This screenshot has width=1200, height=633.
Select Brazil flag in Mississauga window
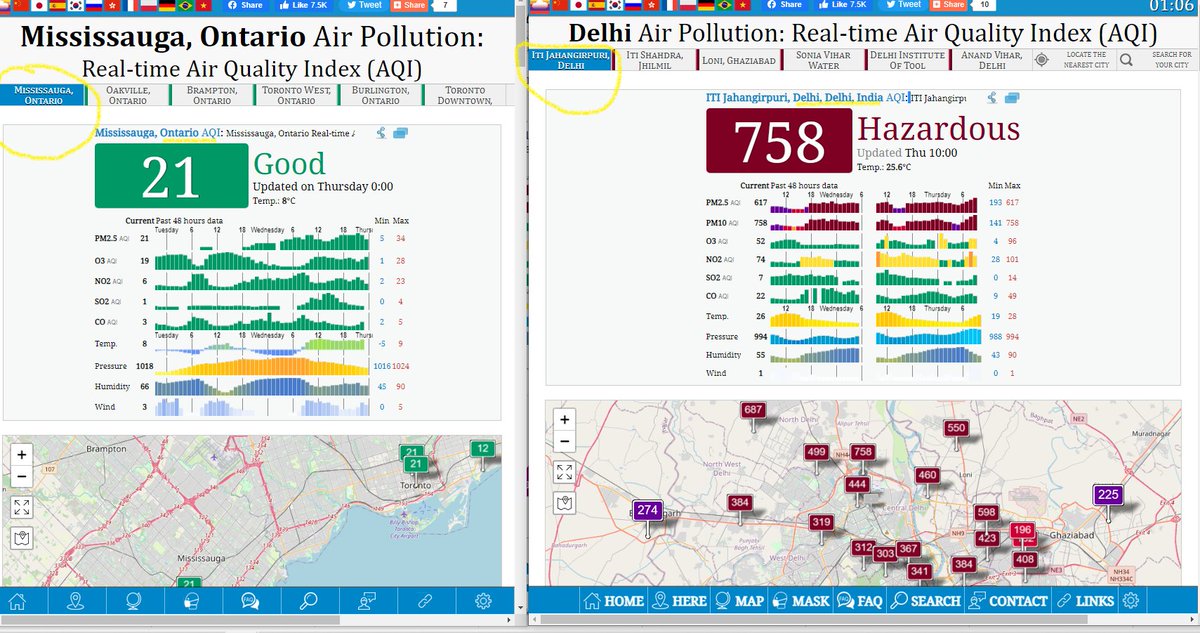tap(185, 5)
